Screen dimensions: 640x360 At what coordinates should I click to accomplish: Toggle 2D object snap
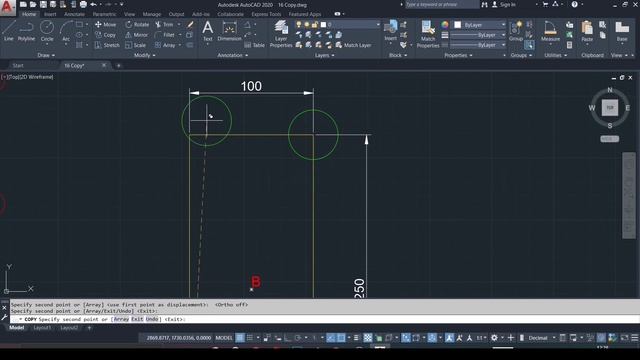(x=341, y=338)
